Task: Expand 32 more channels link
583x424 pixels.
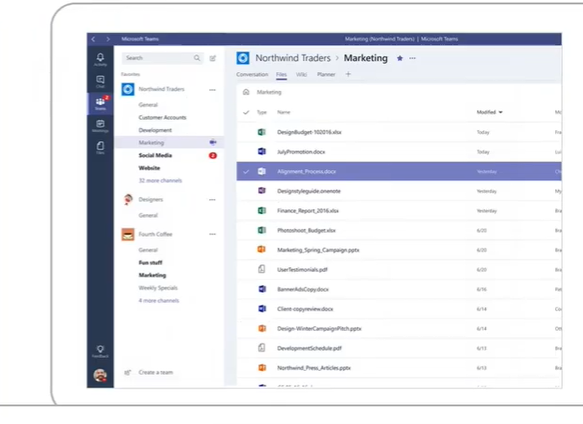Action: tap(160, 180)
